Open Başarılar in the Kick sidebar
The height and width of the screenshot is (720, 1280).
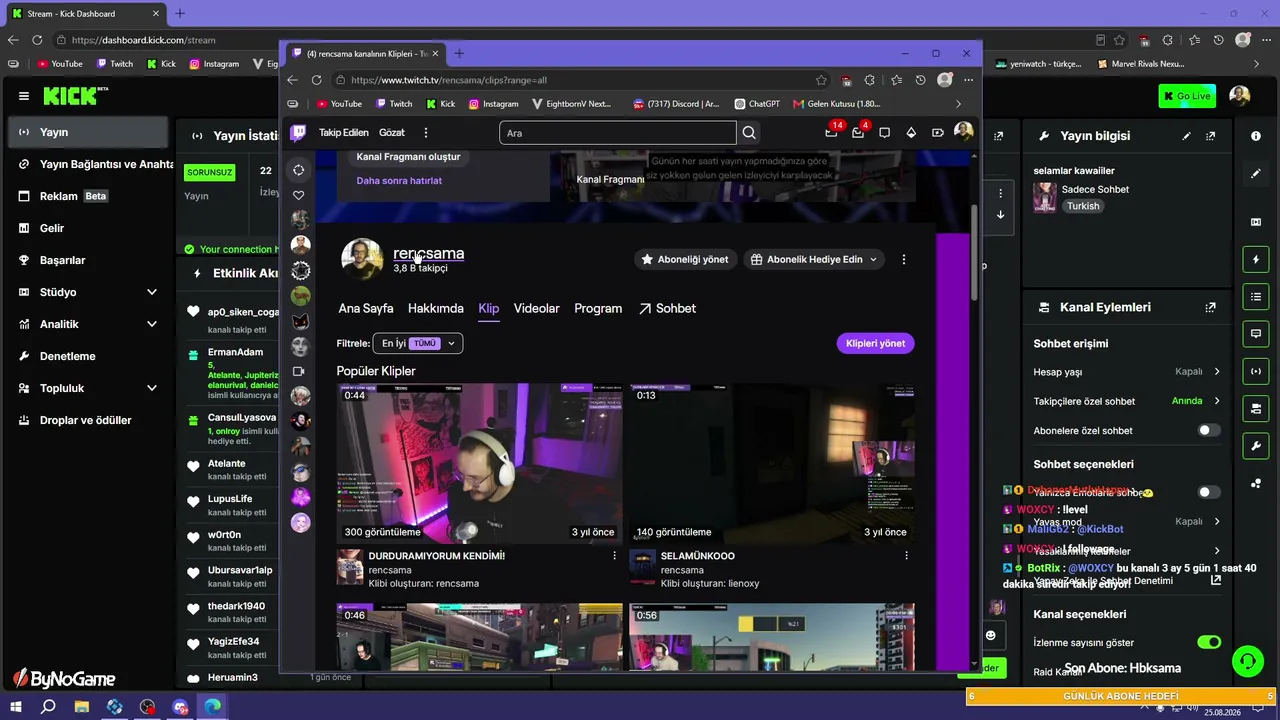62,260
